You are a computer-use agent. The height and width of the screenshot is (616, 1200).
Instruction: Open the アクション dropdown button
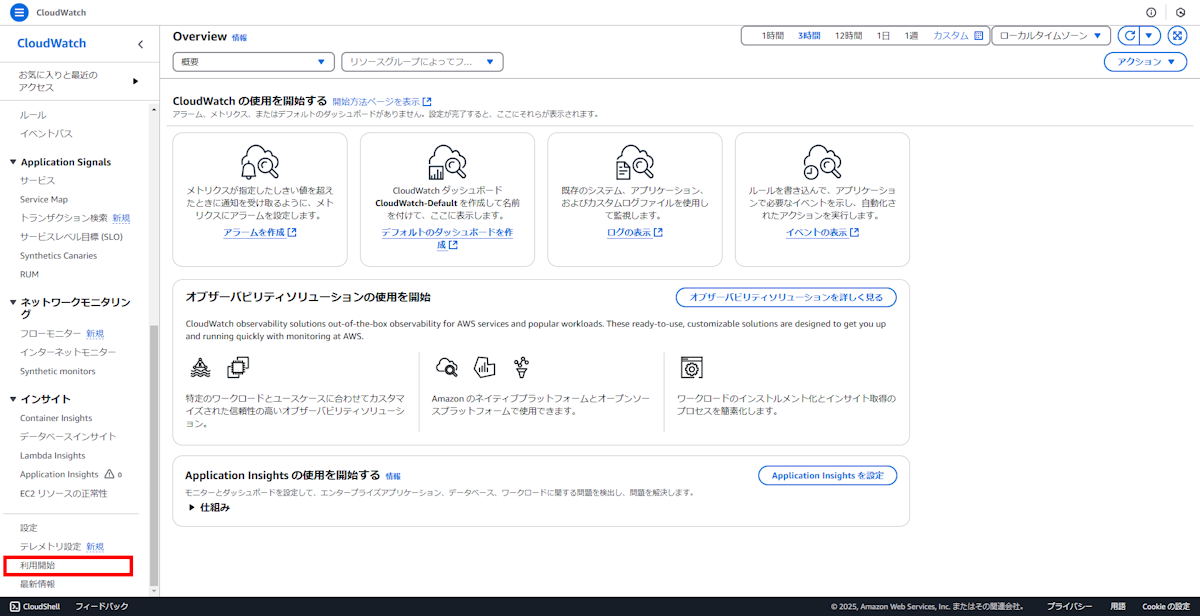tap(1145, 62)
